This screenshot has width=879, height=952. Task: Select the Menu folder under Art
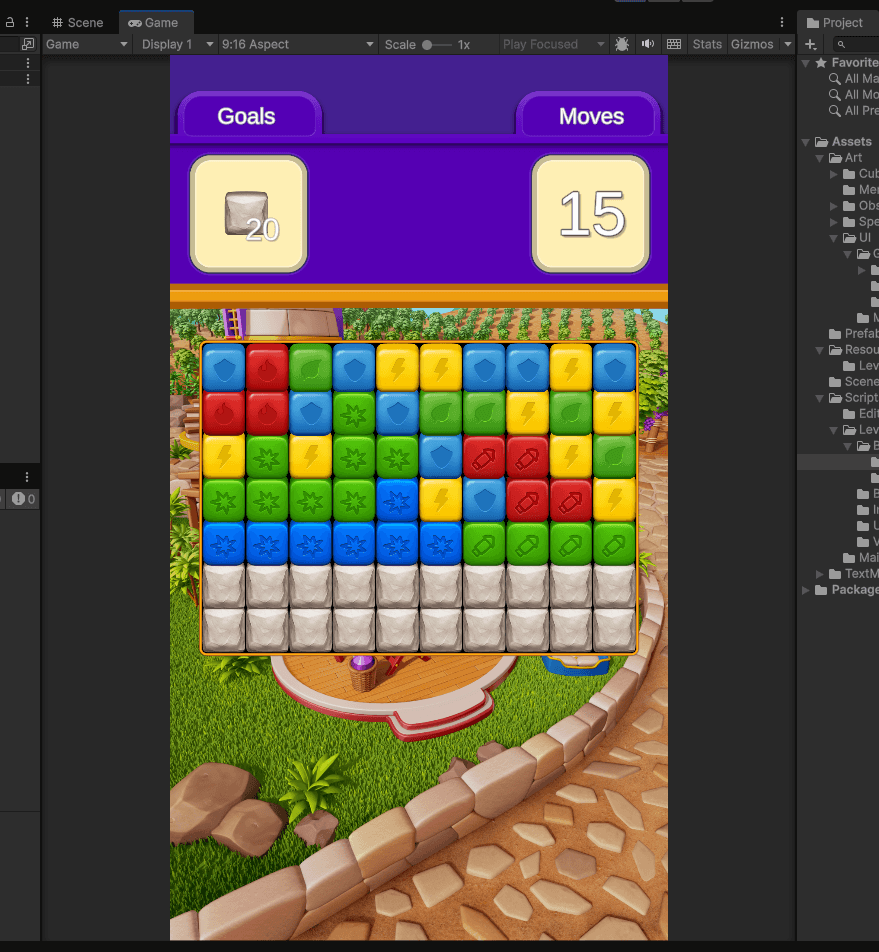860,189
